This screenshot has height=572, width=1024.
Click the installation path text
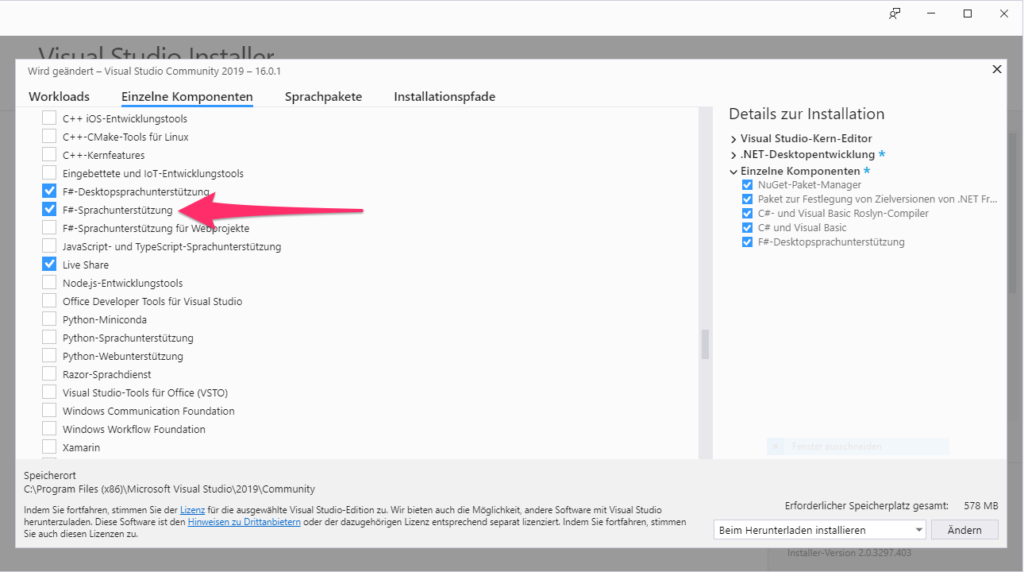[169, 489]
